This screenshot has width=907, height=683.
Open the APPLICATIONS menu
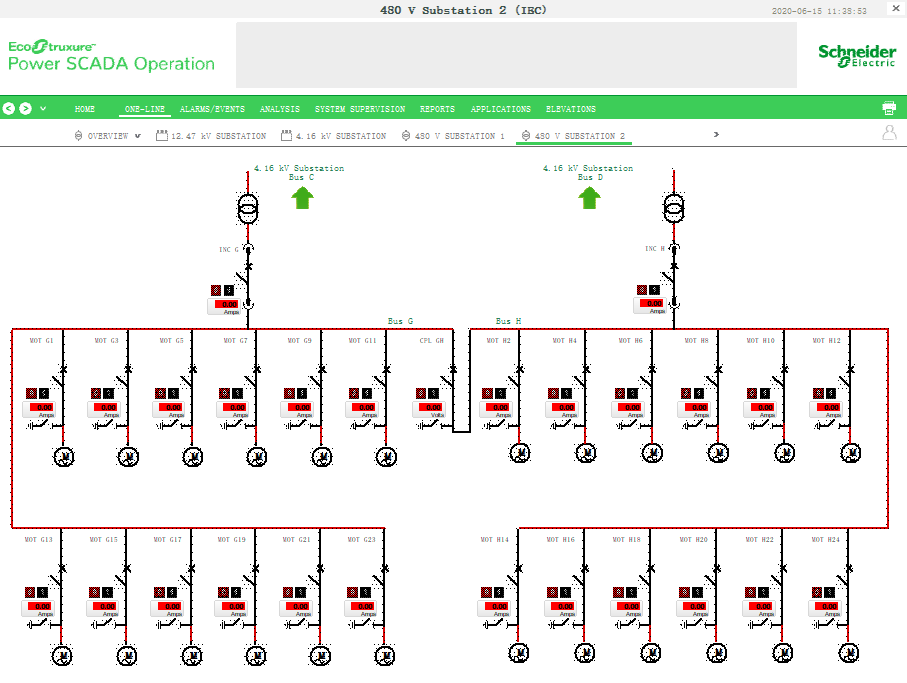[500, 109]
